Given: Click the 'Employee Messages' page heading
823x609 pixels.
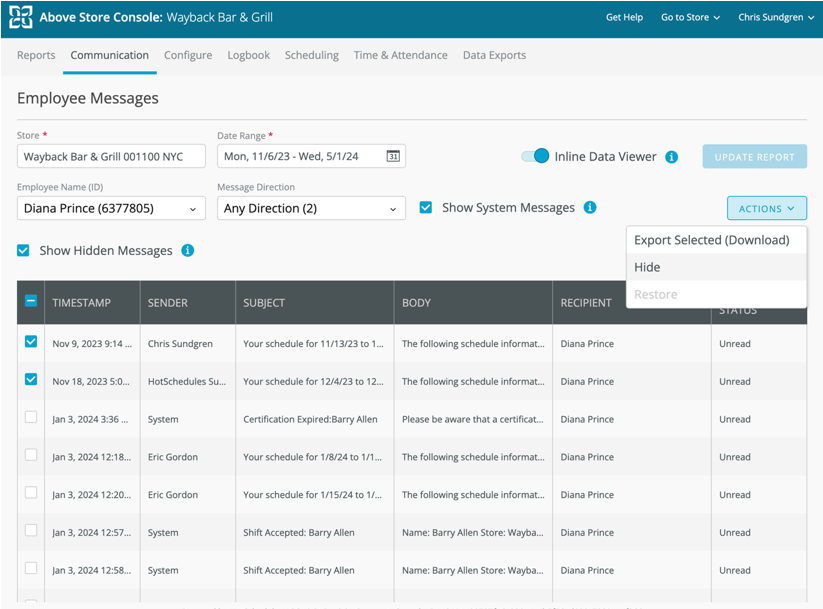Looking at the screenshot, I should [88, 98].
